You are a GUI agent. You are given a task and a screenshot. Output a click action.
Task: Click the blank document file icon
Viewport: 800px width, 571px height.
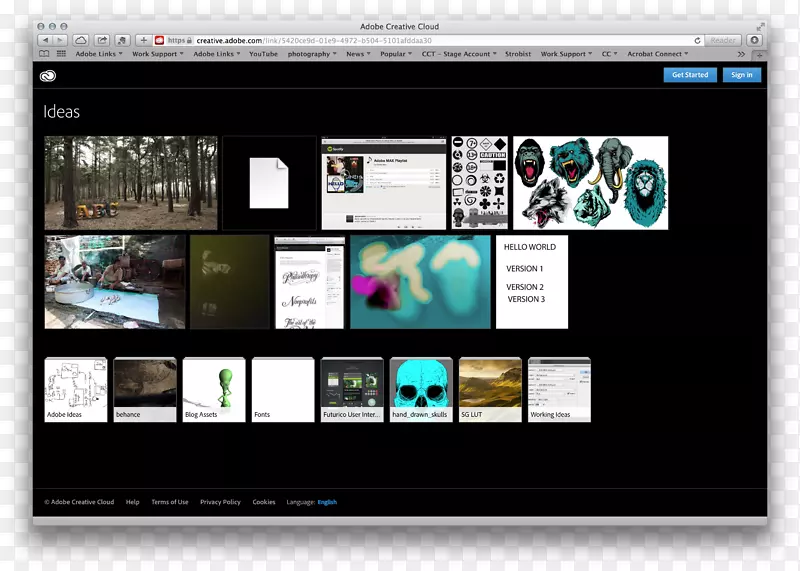pyautogui.click(x=268, y=183)
